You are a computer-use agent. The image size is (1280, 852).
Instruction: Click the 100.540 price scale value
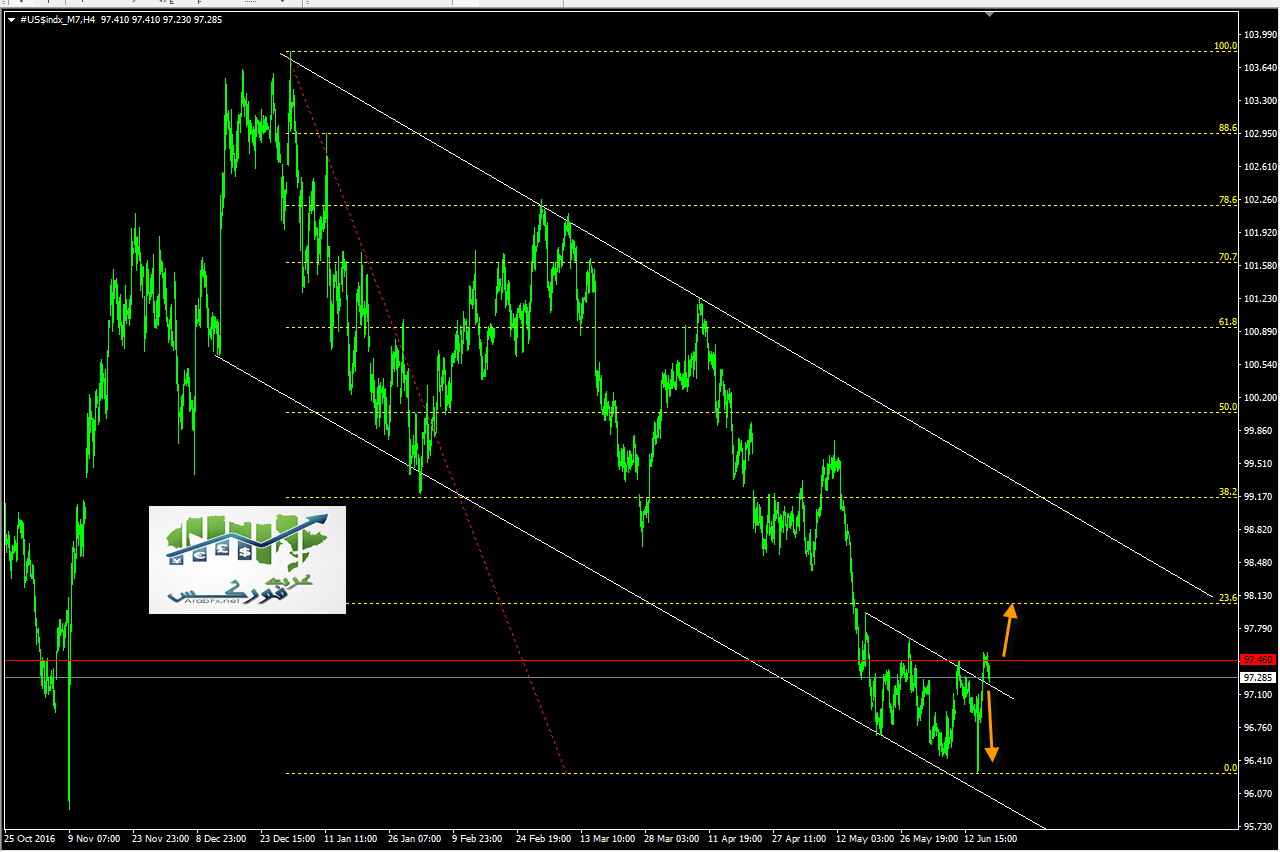point(1258,365)
